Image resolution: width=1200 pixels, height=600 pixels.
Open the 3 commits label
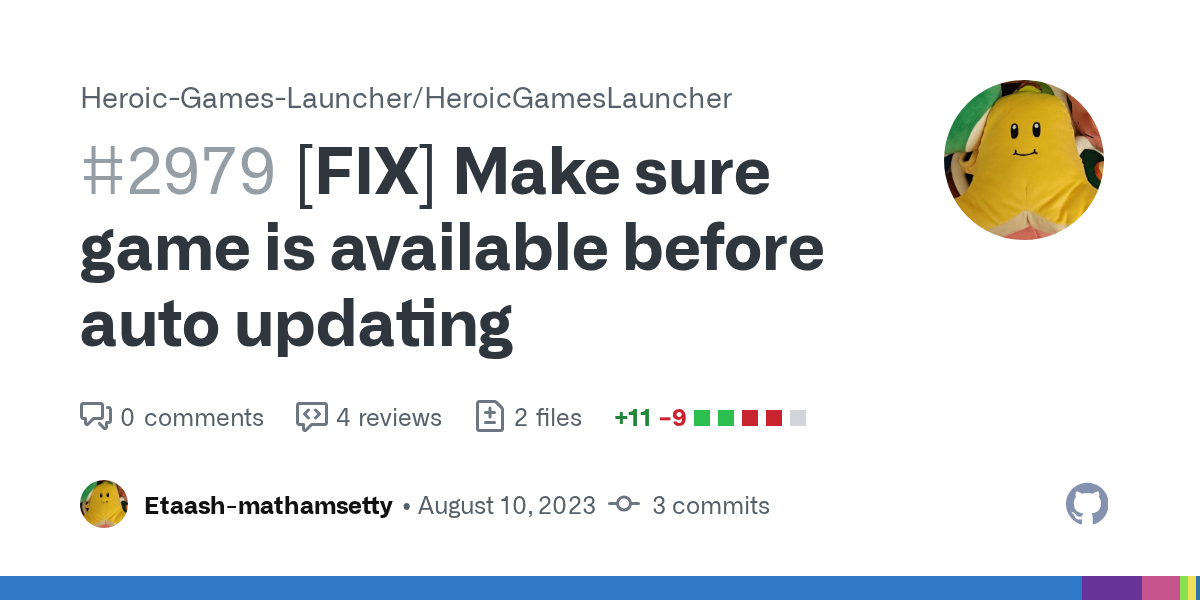coord(710,506)
